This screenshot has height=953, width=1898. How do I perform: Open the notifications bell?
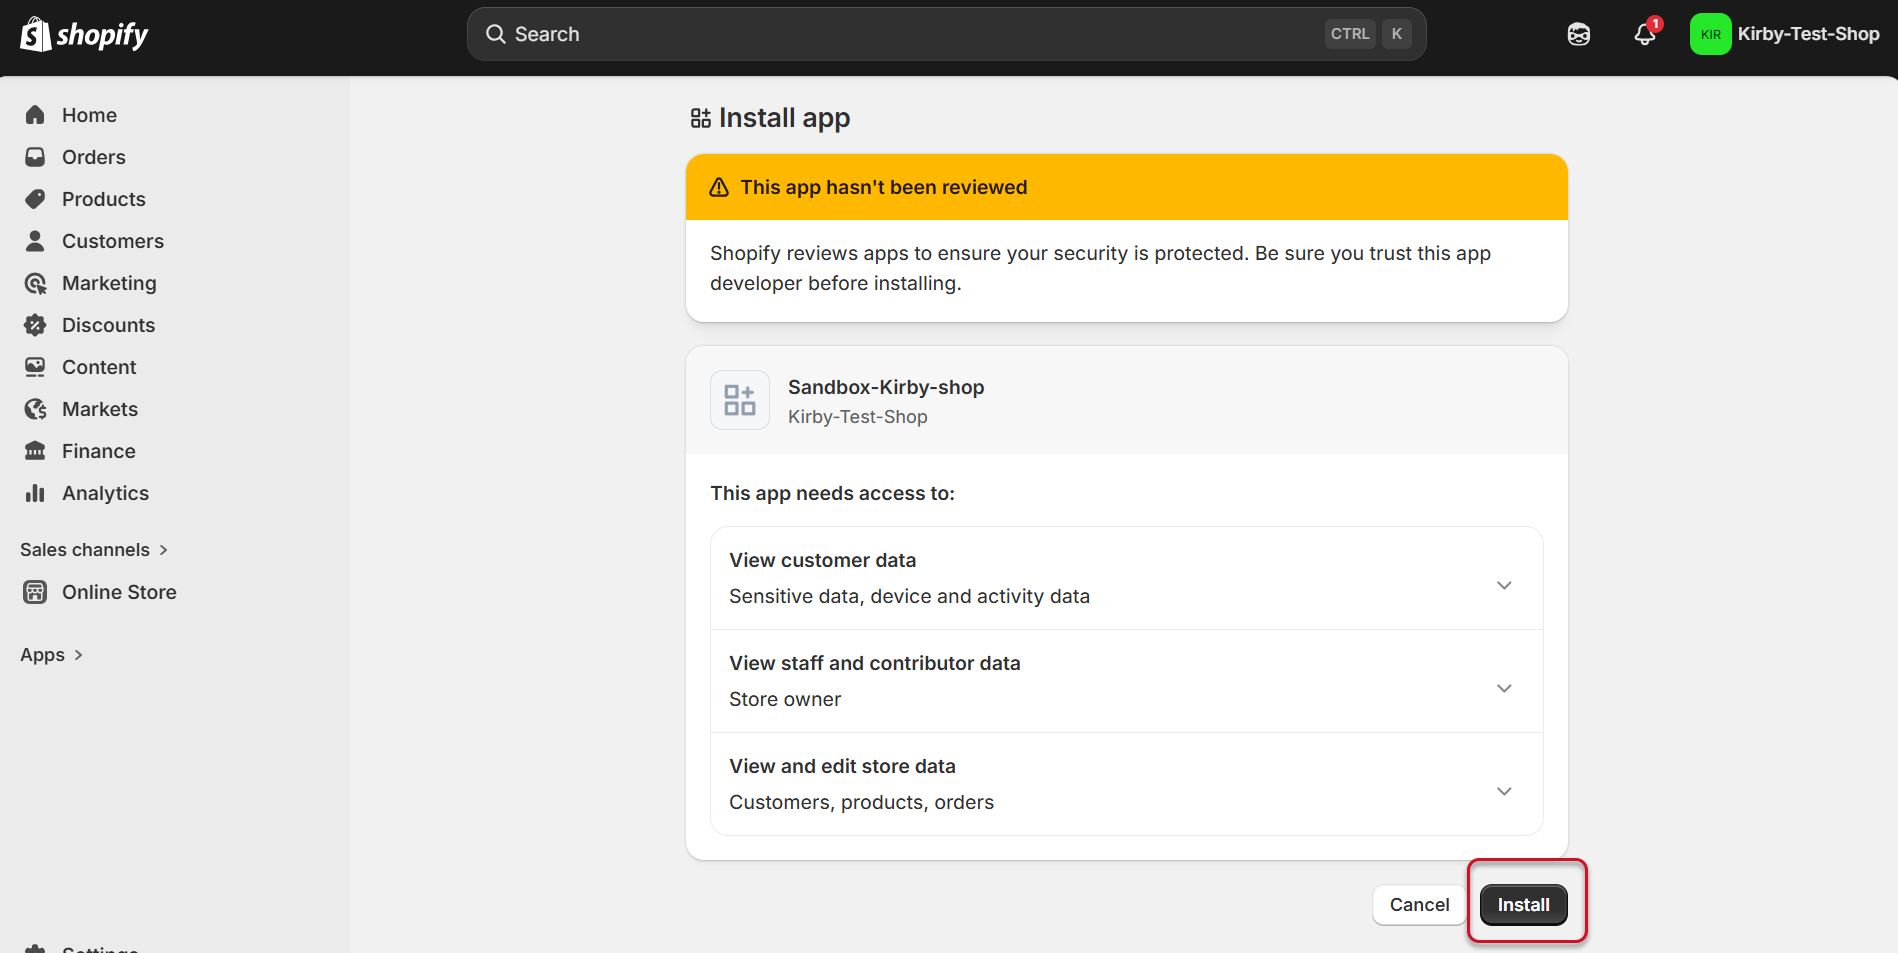tap(1645, 34)
